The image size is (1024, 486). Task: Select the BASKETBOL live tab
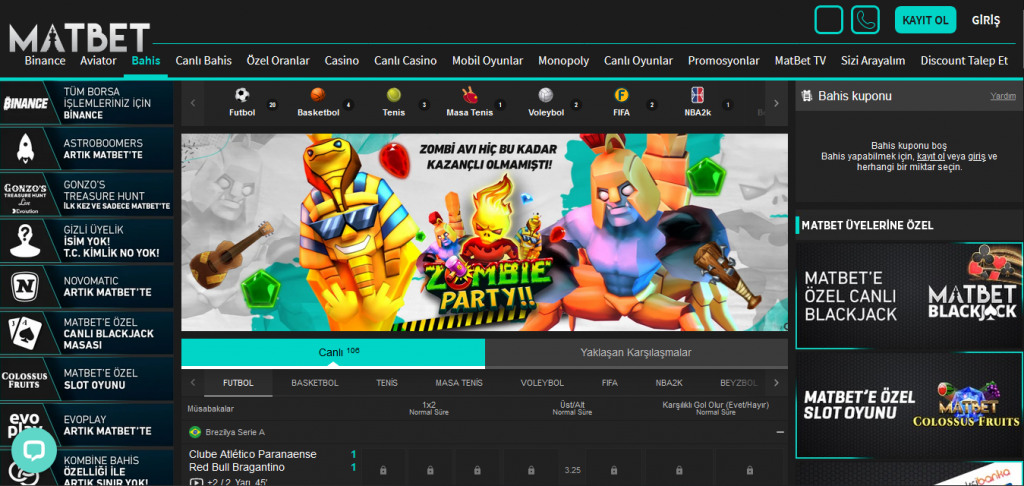coord(315,383)
